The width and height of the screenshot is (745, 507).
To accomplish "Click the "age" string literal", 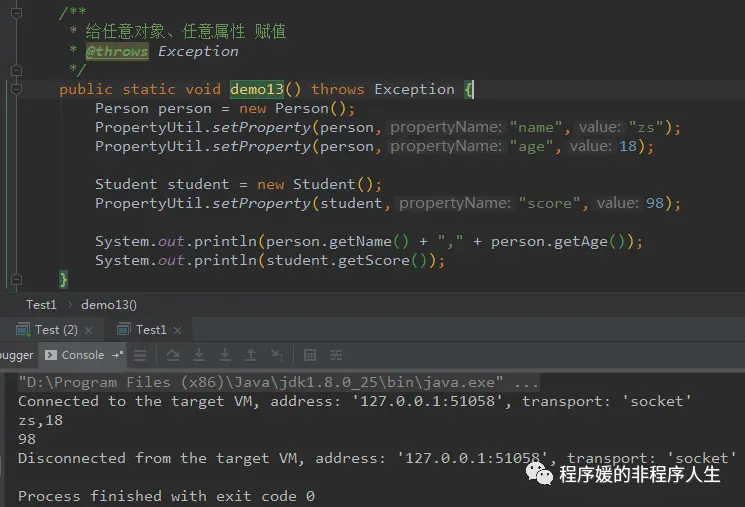I will click(531, 146).
